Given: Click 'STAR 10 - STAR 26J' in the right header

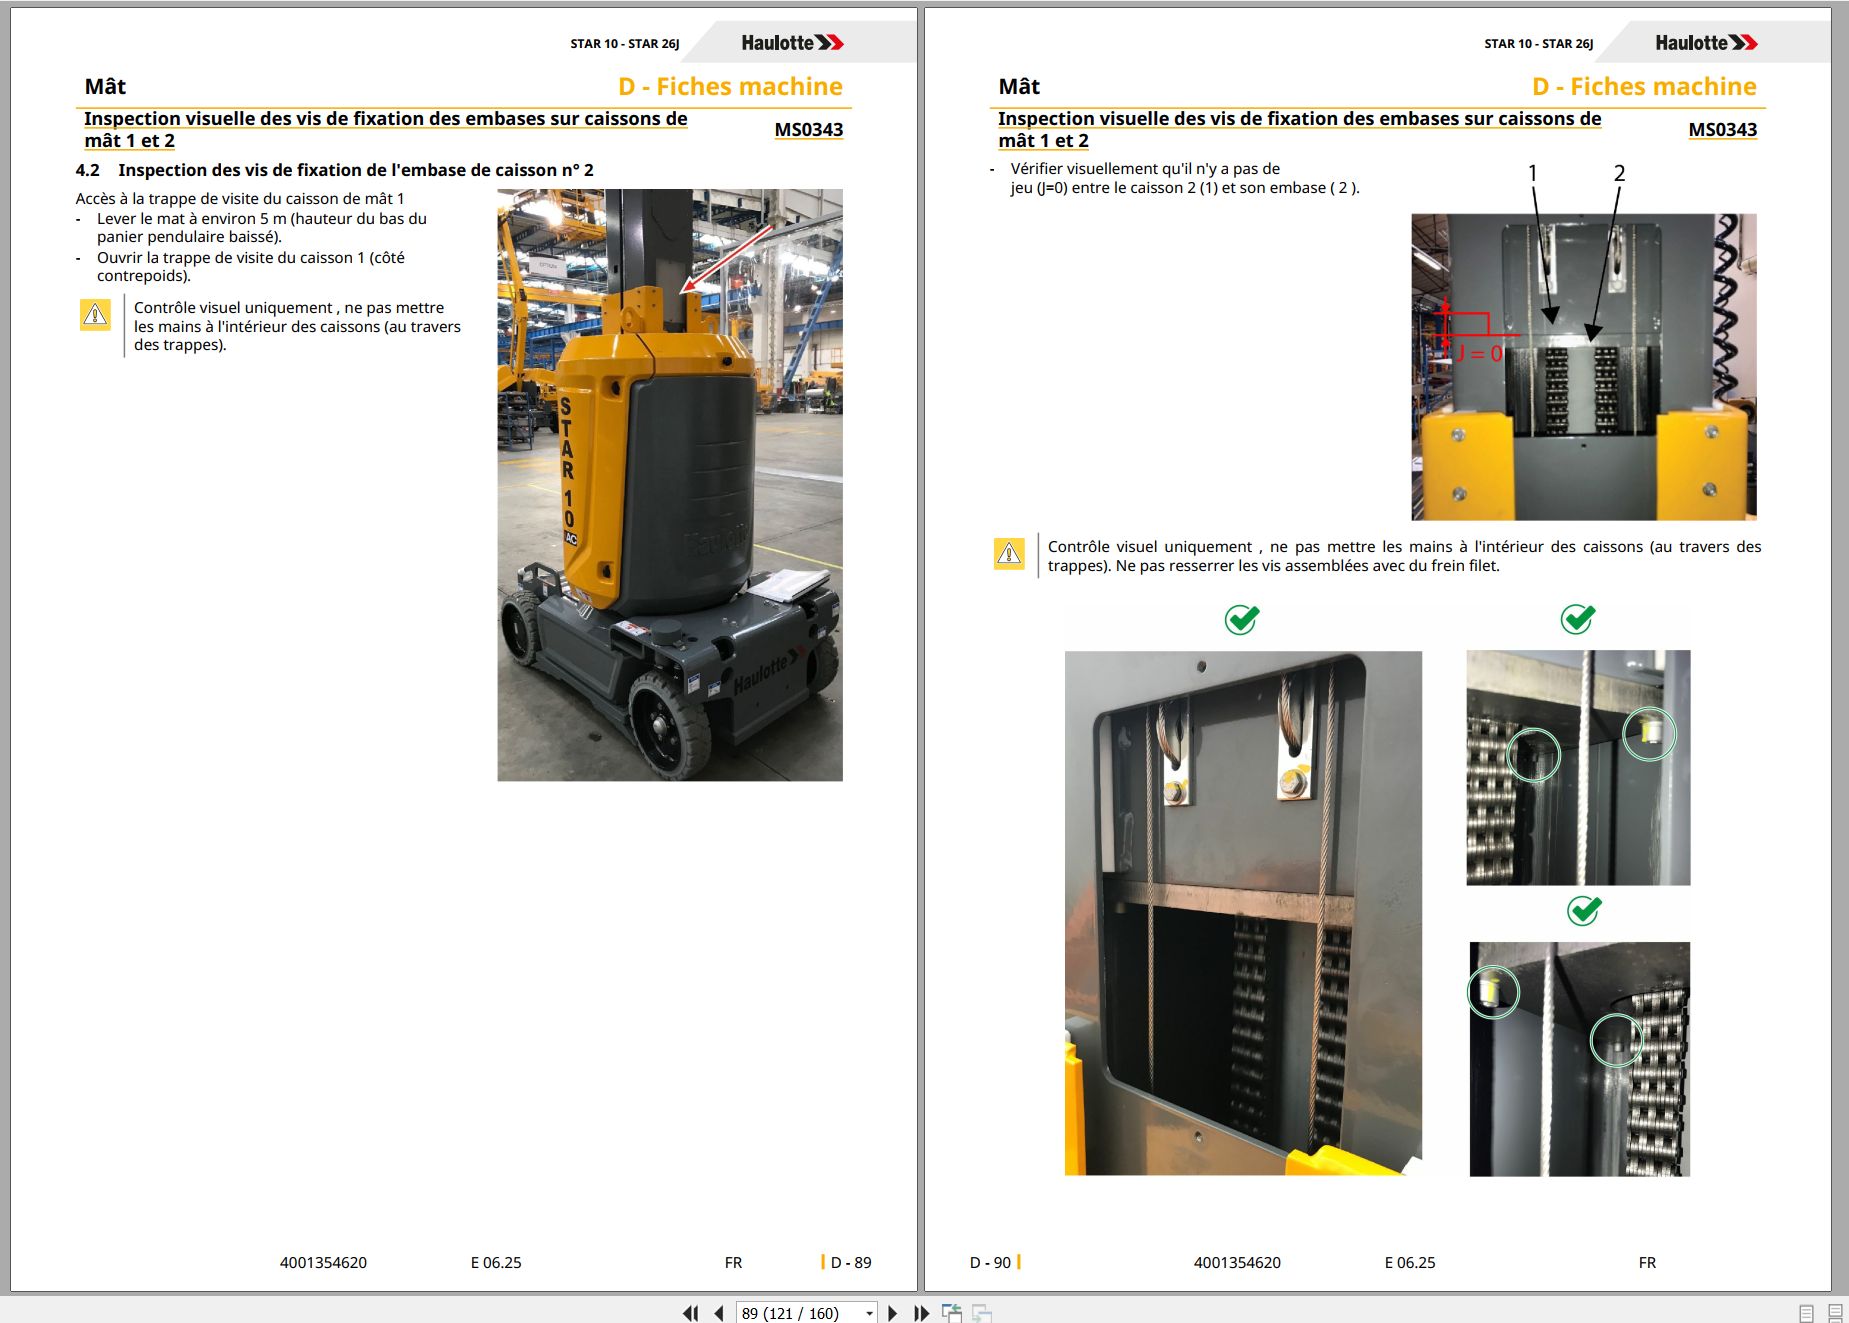Looking at the screenshot, I should (1539, 44).
